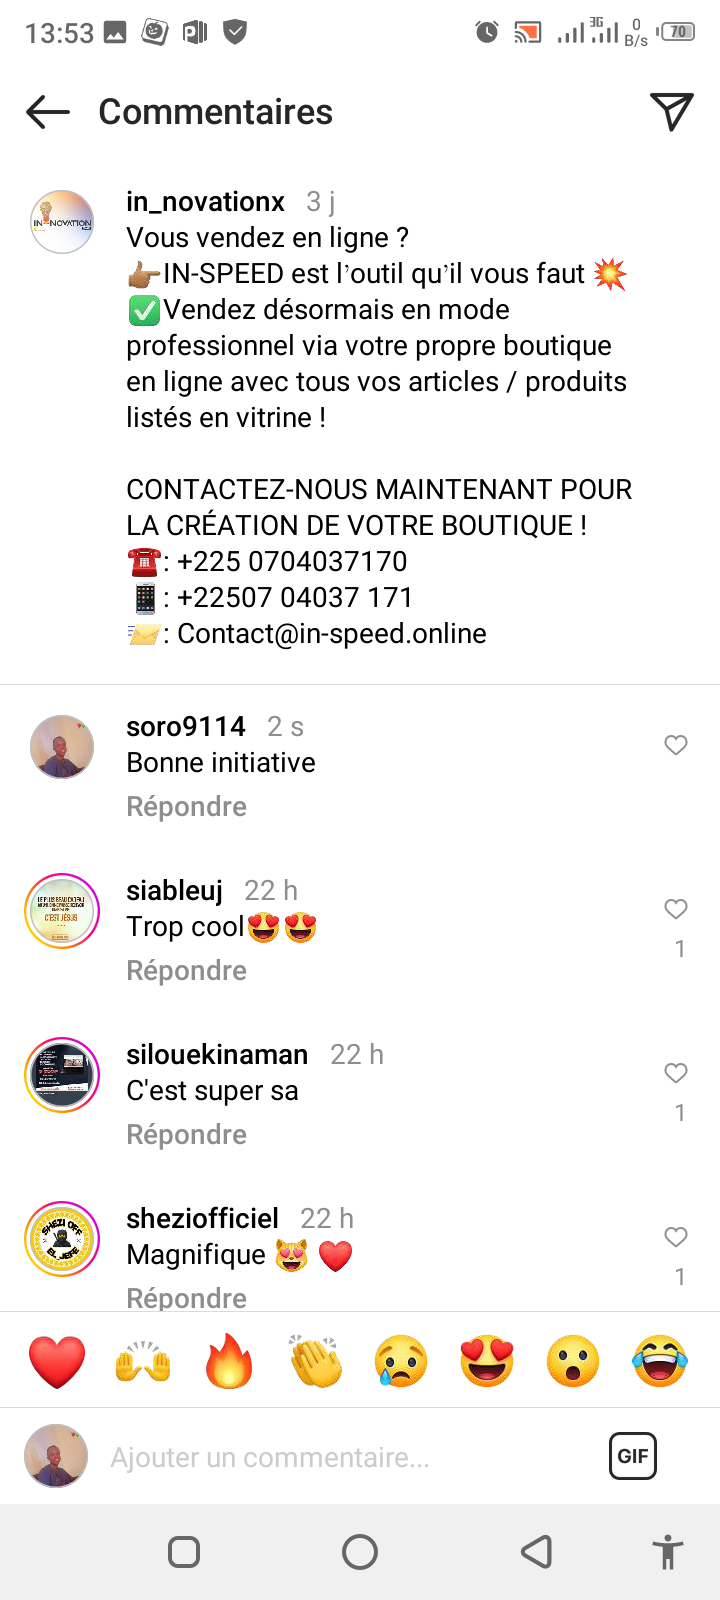Toggle the heart on siableuj's comment

[x=676, y=909]
